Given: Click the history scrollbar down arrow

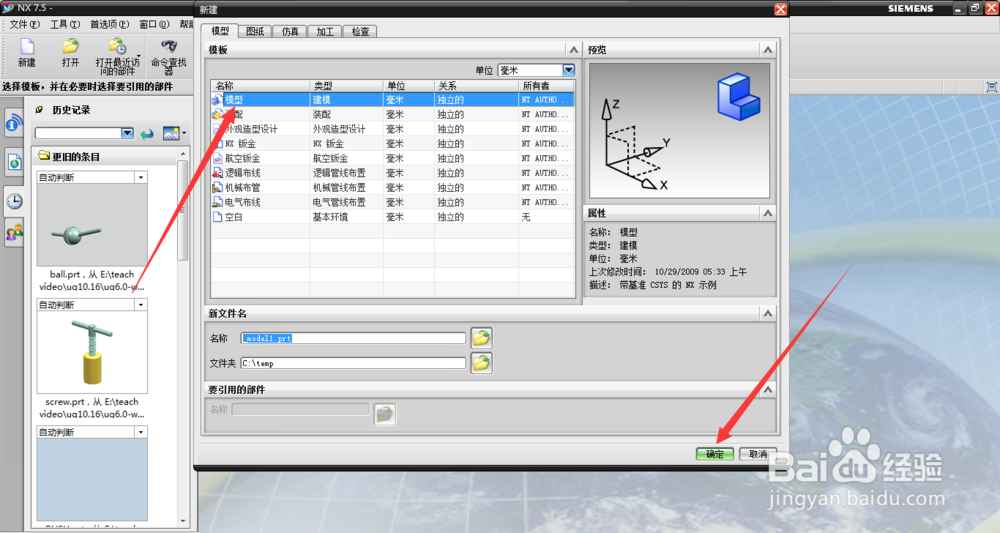Looking at the screenshot, I should click(x=183, y=522).
